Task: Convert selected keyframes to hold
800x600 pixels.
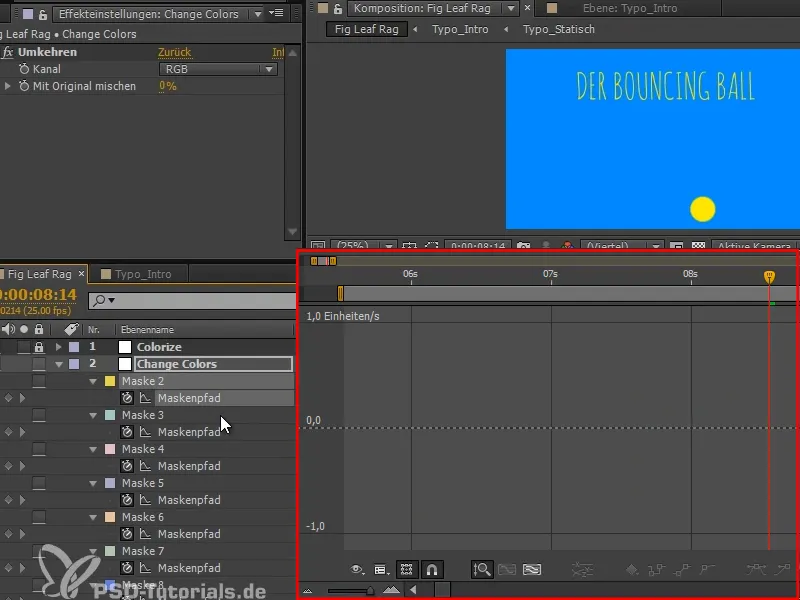Action: (657, 569)
